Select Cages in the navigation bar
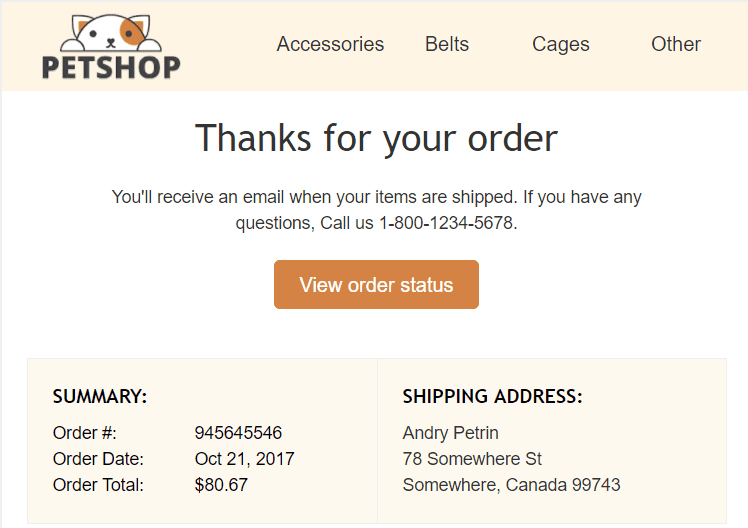748x528 pixels. (561, 44)
